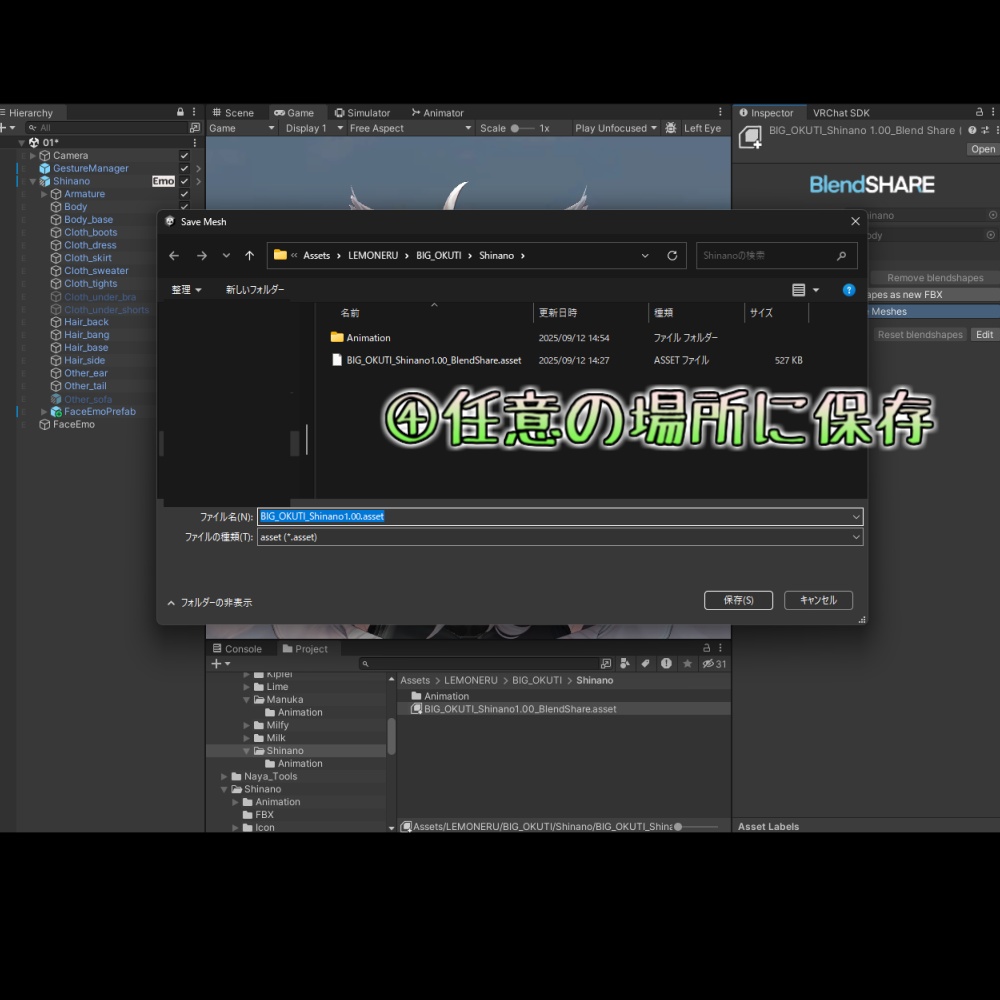Toggle the Armature checkbox in Hierarchy
1000x1000 pixels.
pos(184,194)
